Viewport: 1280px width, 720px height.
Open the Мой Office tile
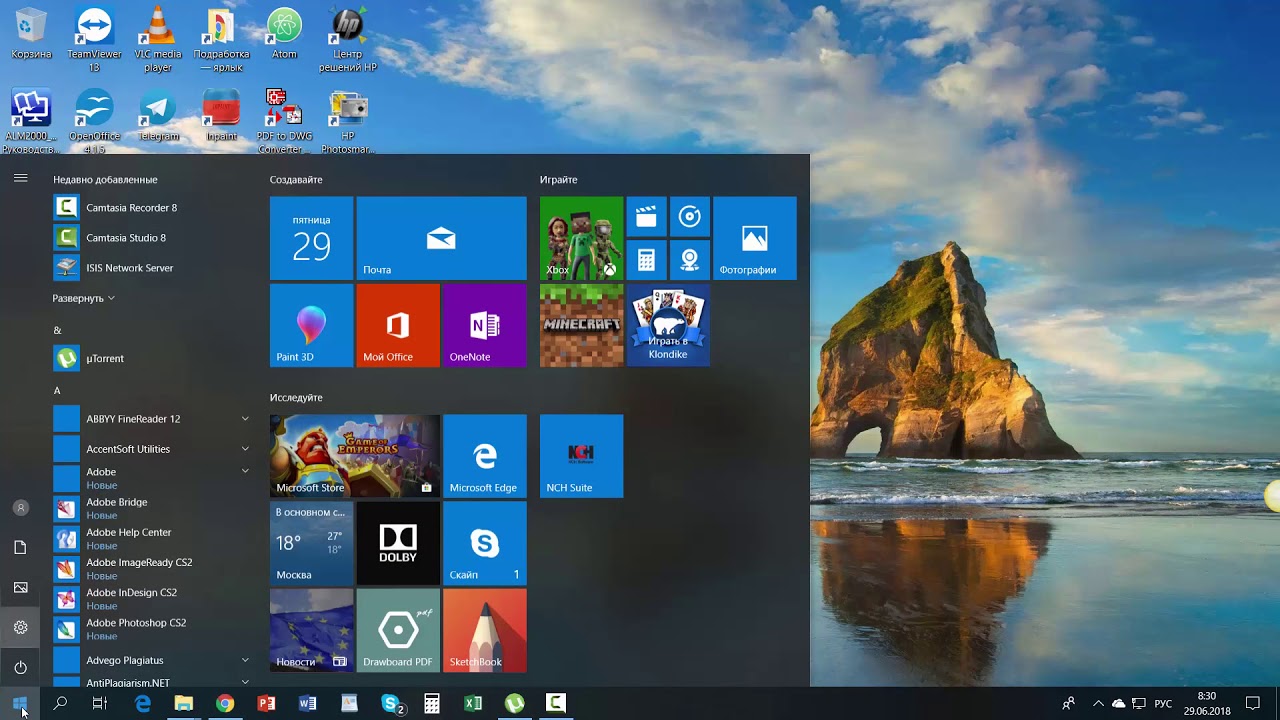tap(398, 325)
